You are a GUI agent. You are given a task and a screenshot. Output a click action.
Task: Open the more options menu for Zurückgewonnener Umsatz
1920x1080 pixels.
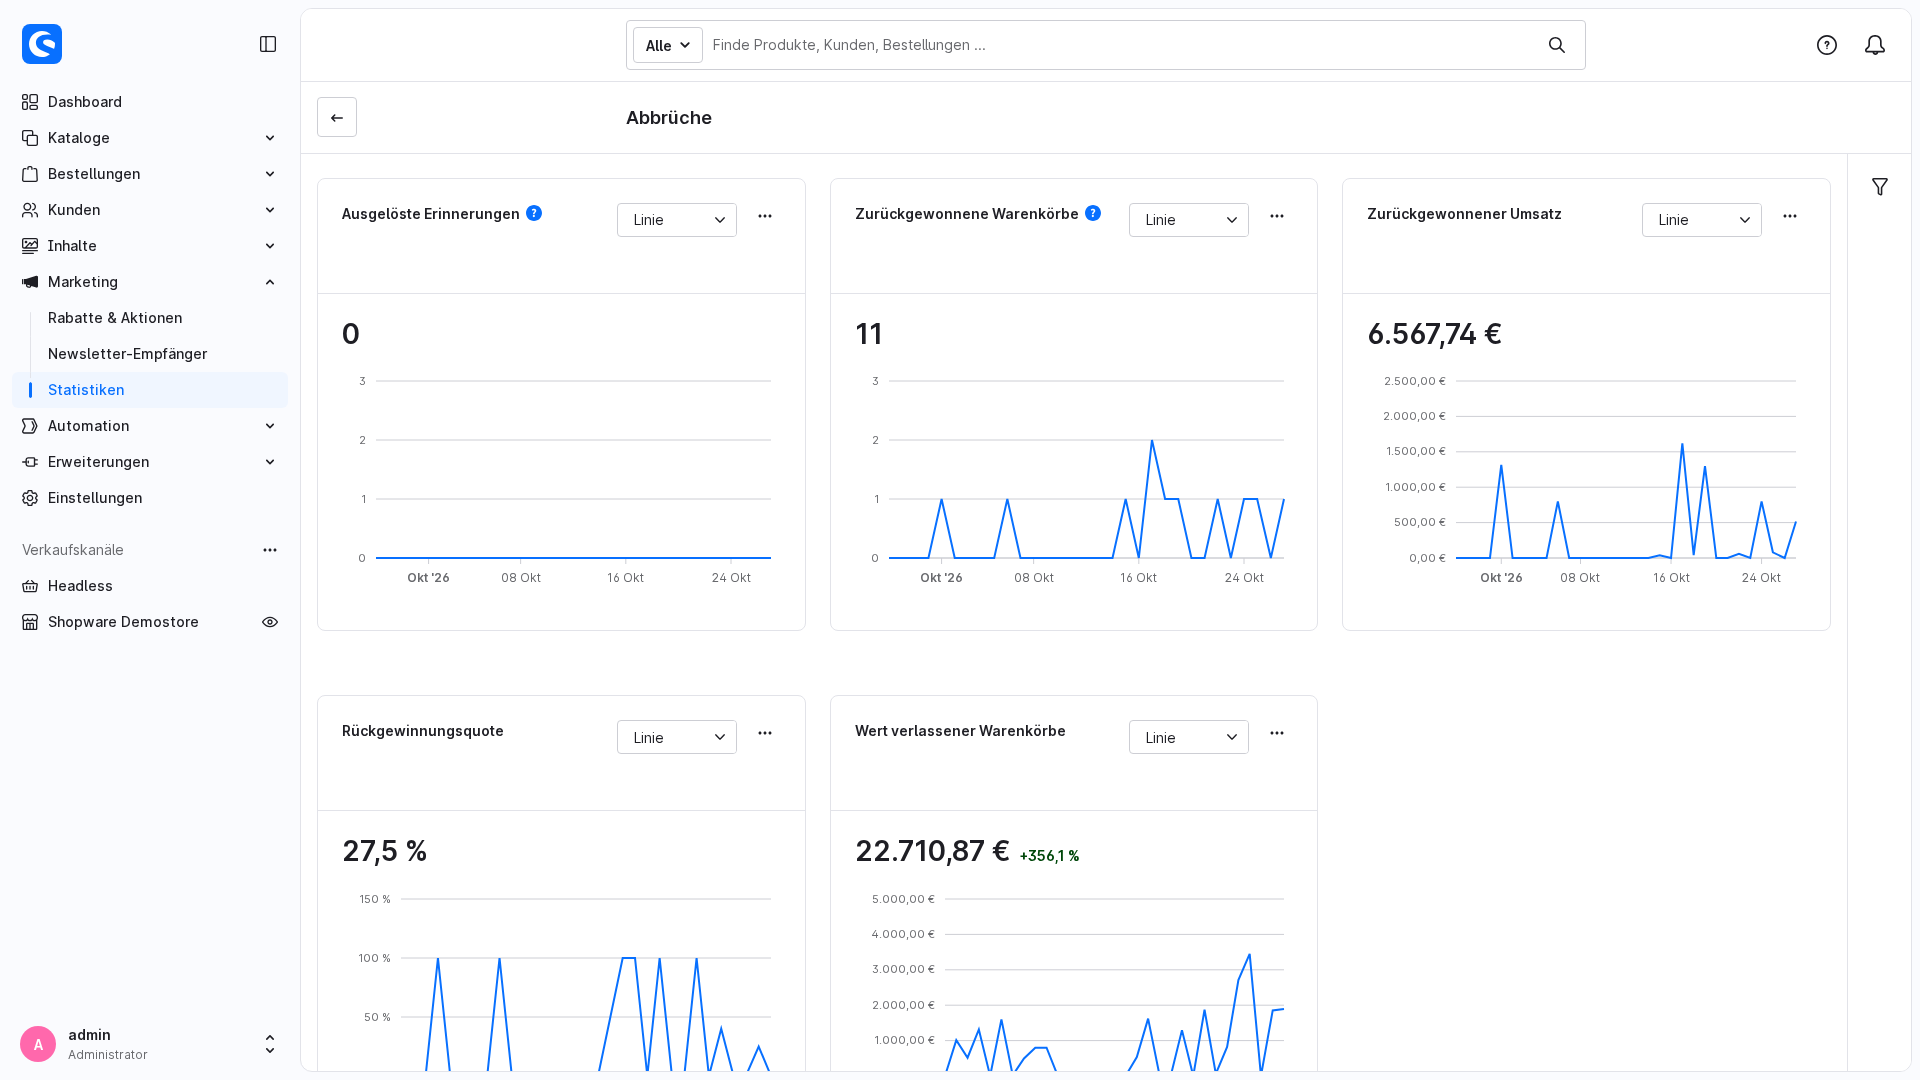click(x=1790, y=216)
